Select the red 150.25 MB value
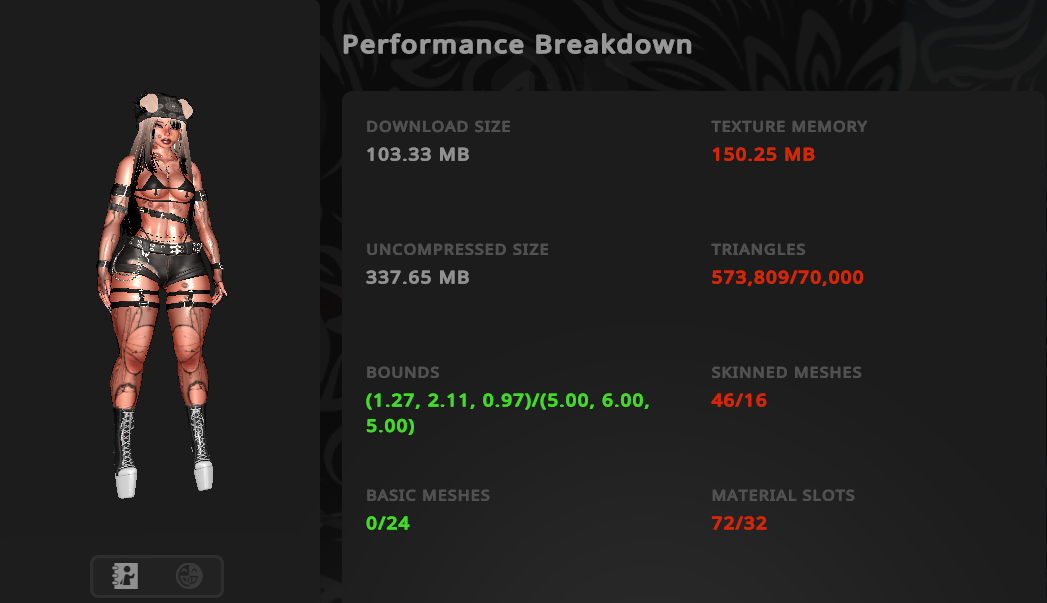 [763, 154]
